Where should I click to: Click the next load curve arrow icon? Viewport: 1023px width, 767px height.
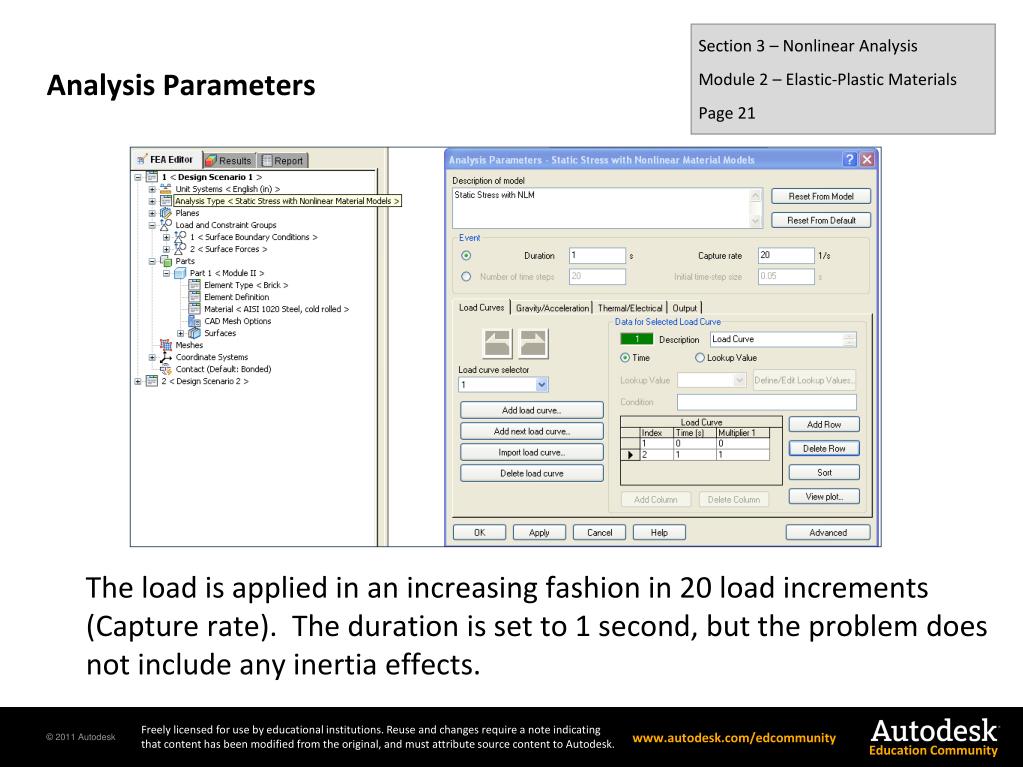tap(533, 344)
